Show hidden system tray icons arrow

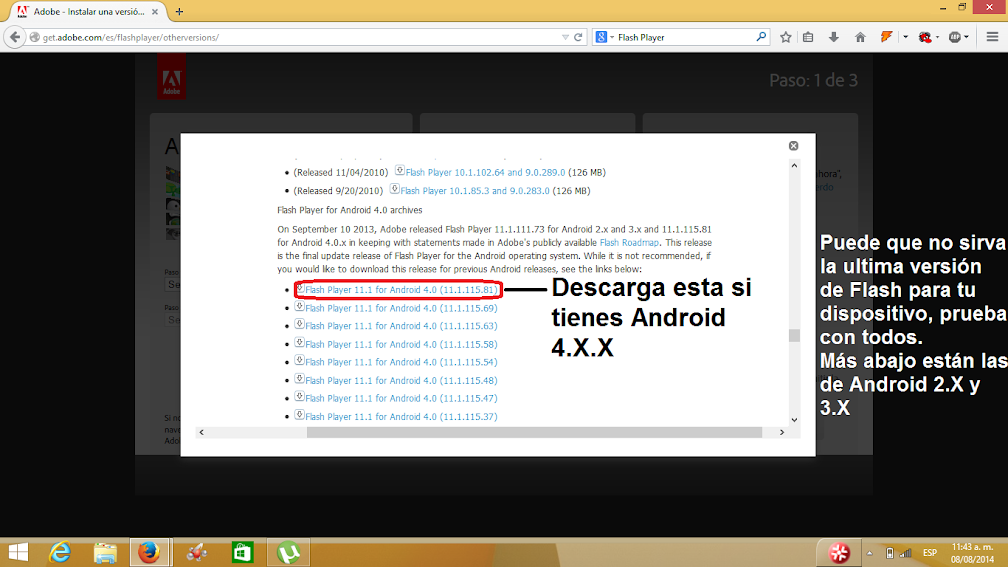click(869, 553)
